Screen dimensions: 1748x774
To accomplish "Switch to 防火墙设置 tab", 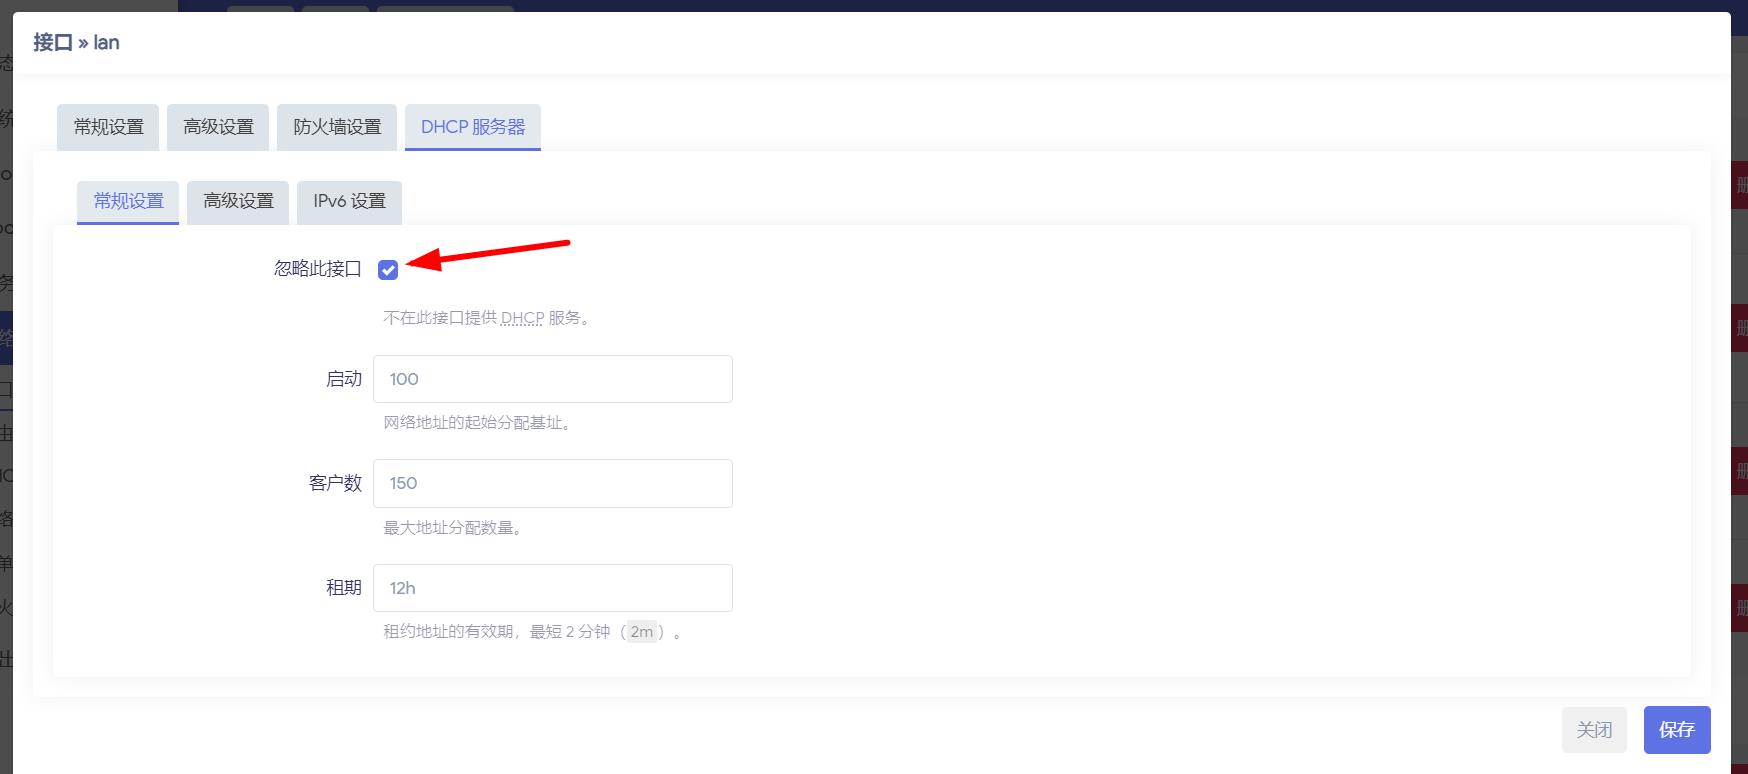I will (337, 127).
